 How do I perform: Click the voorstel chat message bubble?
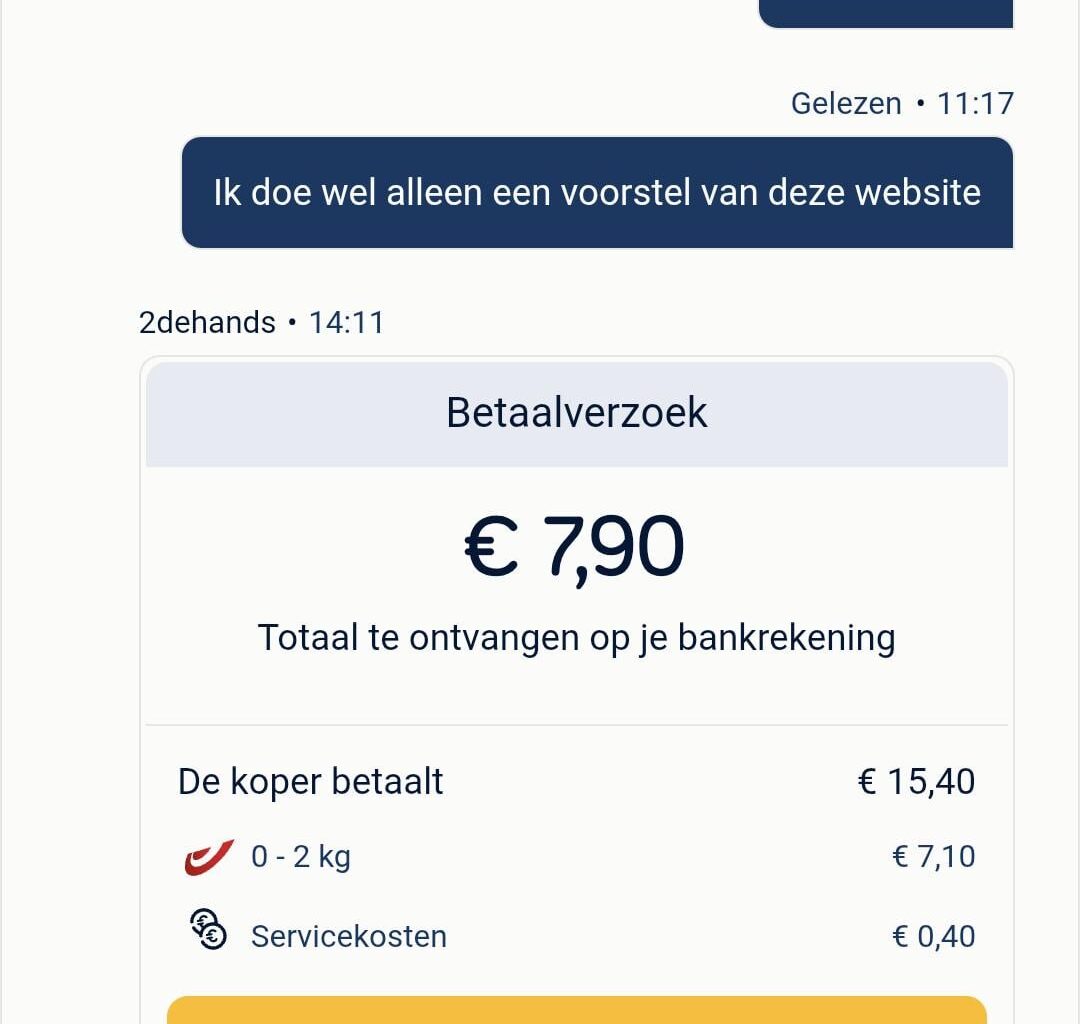coord(597,192)
